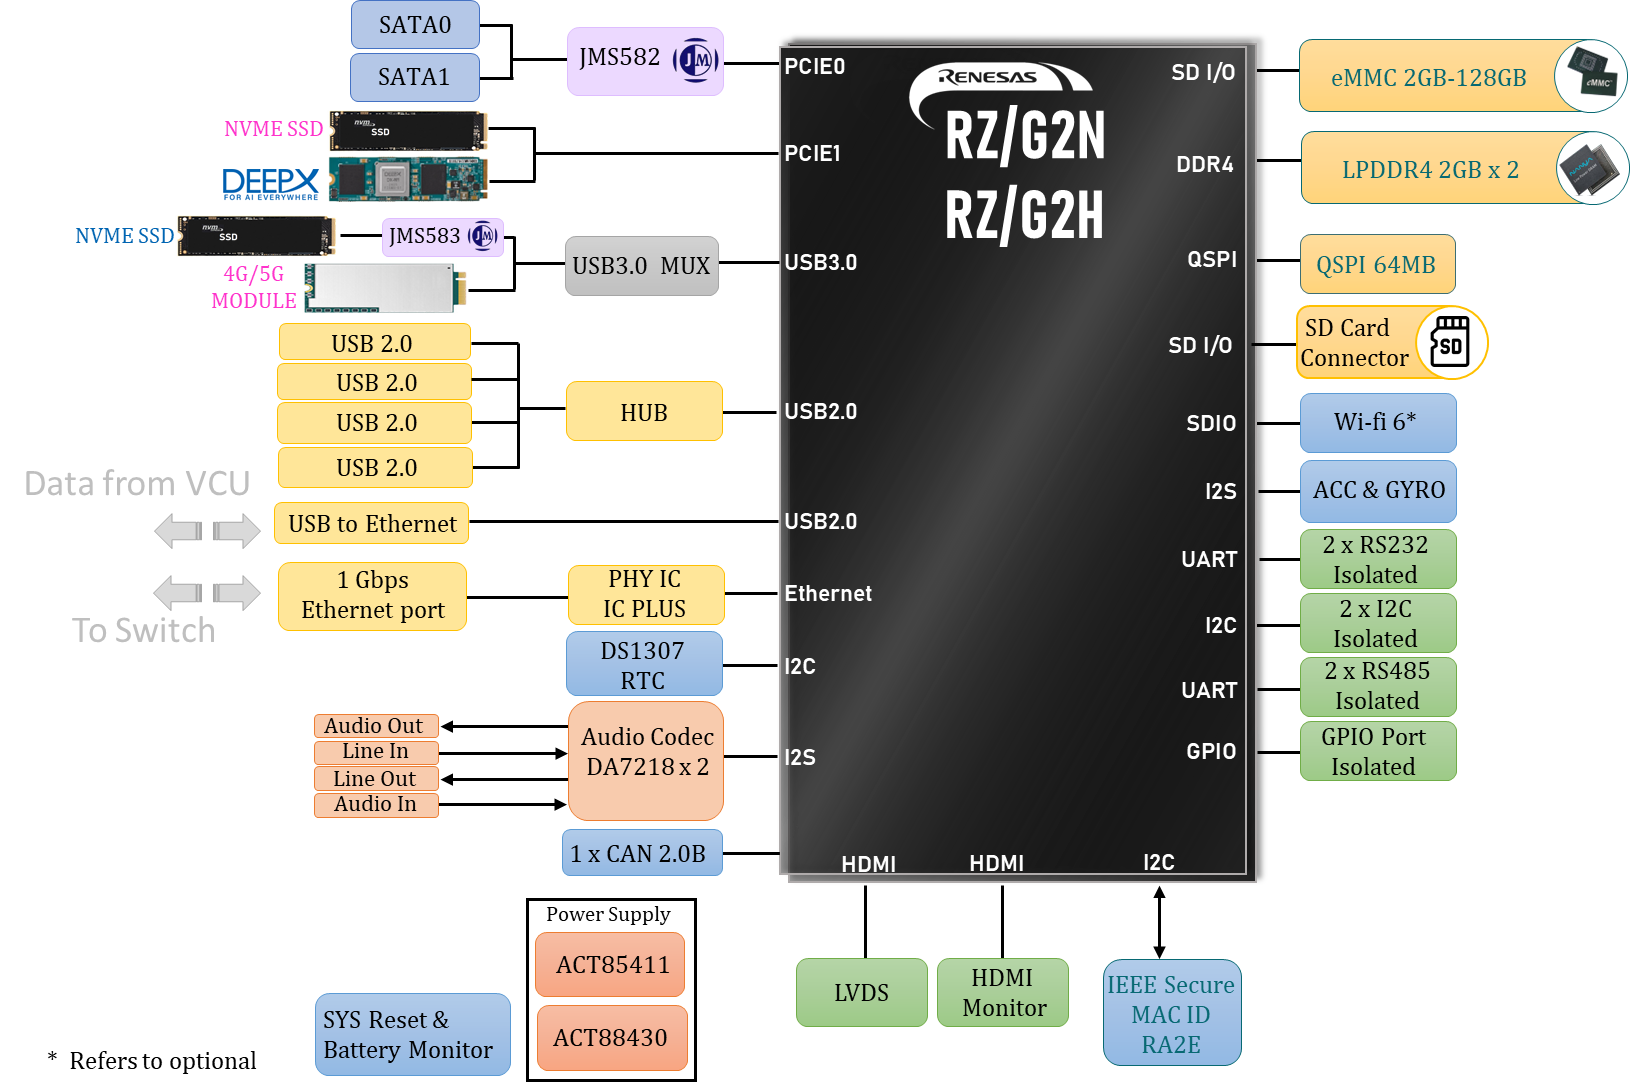Select the LVDS block
This screenshot has height=1091, width=1630.
pos(862,993)
